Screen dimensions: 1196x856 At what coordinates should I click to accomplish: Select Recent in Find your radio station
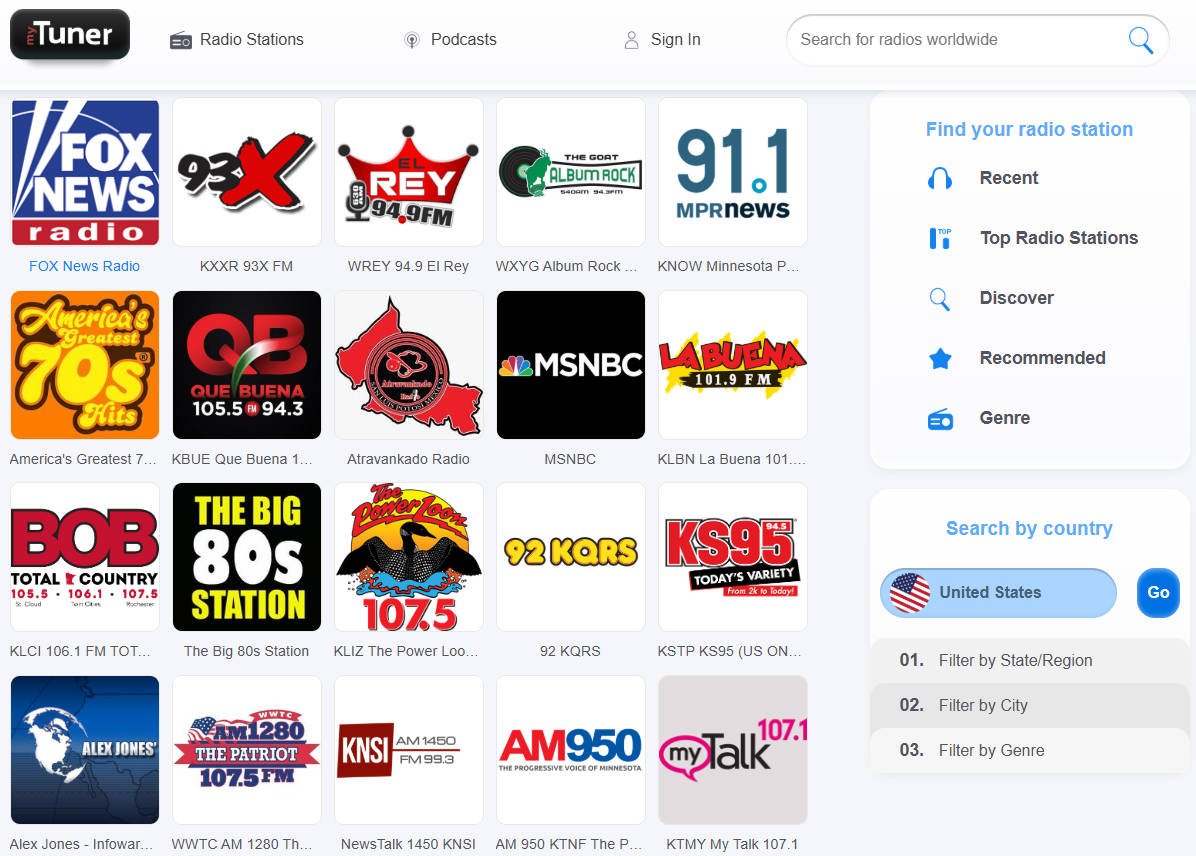click(1008, 178)
